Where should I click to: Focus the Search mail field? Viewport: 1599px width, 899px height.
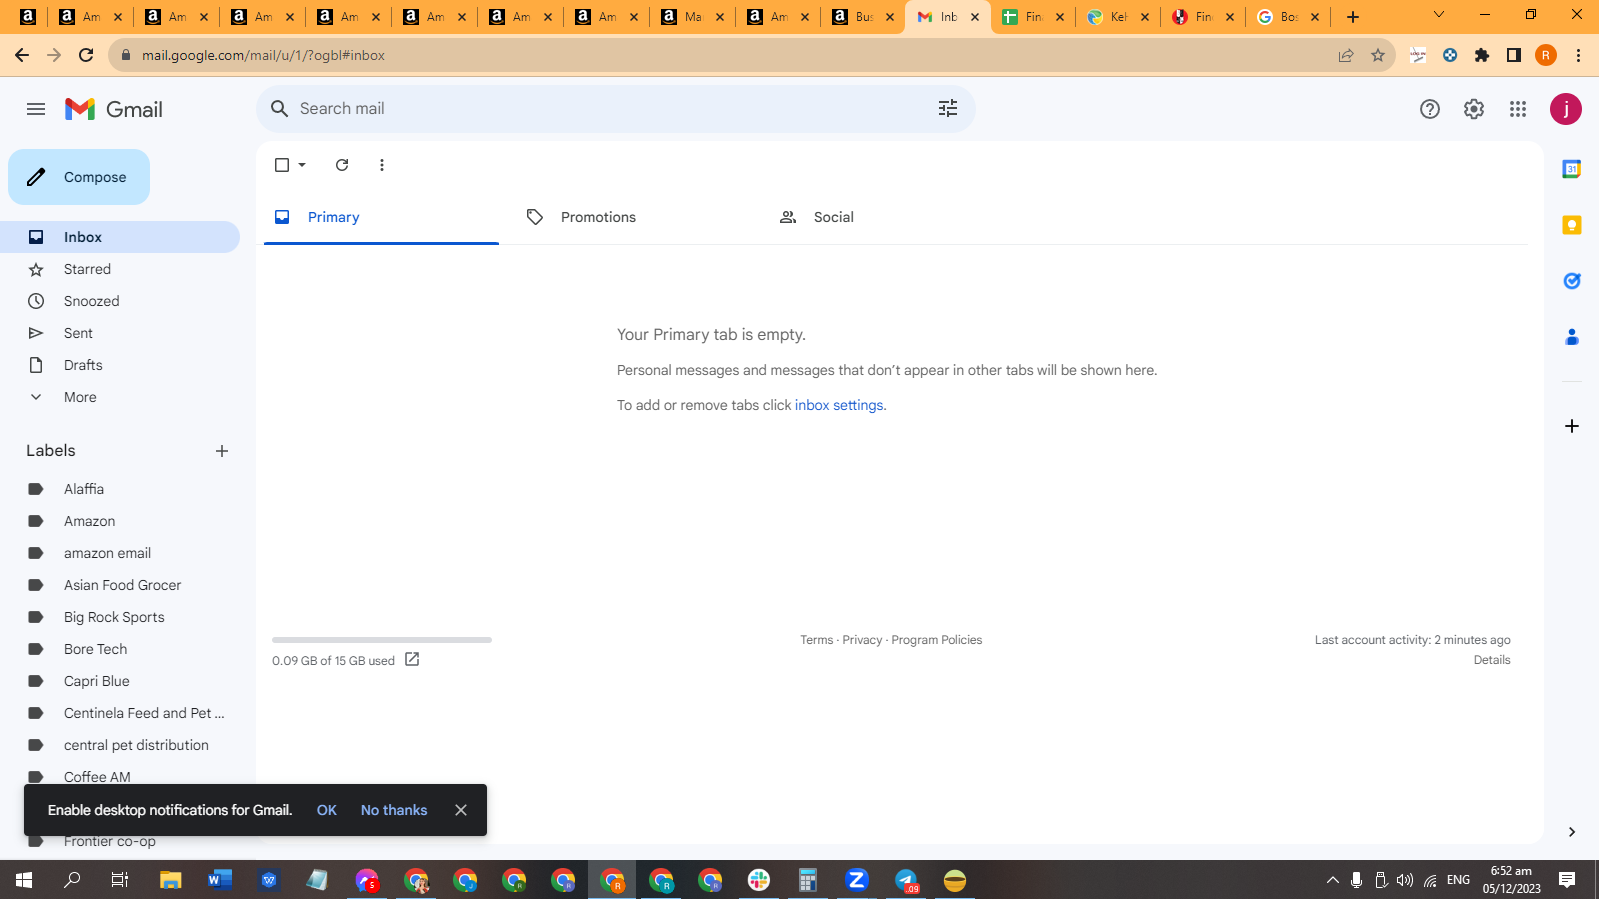(x=615, y=108)
